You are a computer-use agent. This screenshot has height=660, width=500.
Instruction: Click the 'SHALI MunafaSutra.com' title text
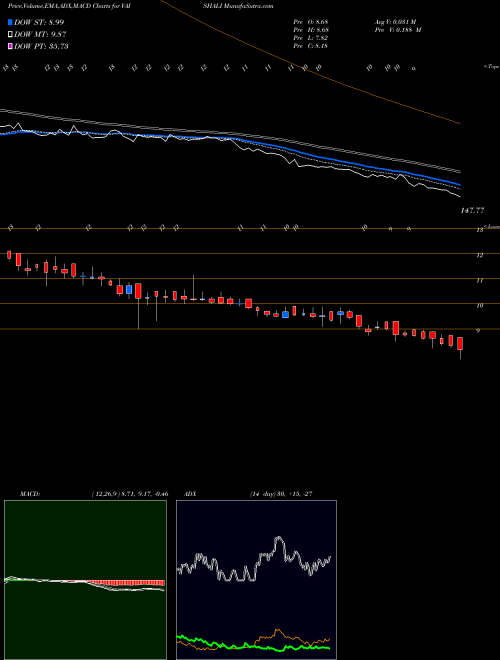coord(239,6)
